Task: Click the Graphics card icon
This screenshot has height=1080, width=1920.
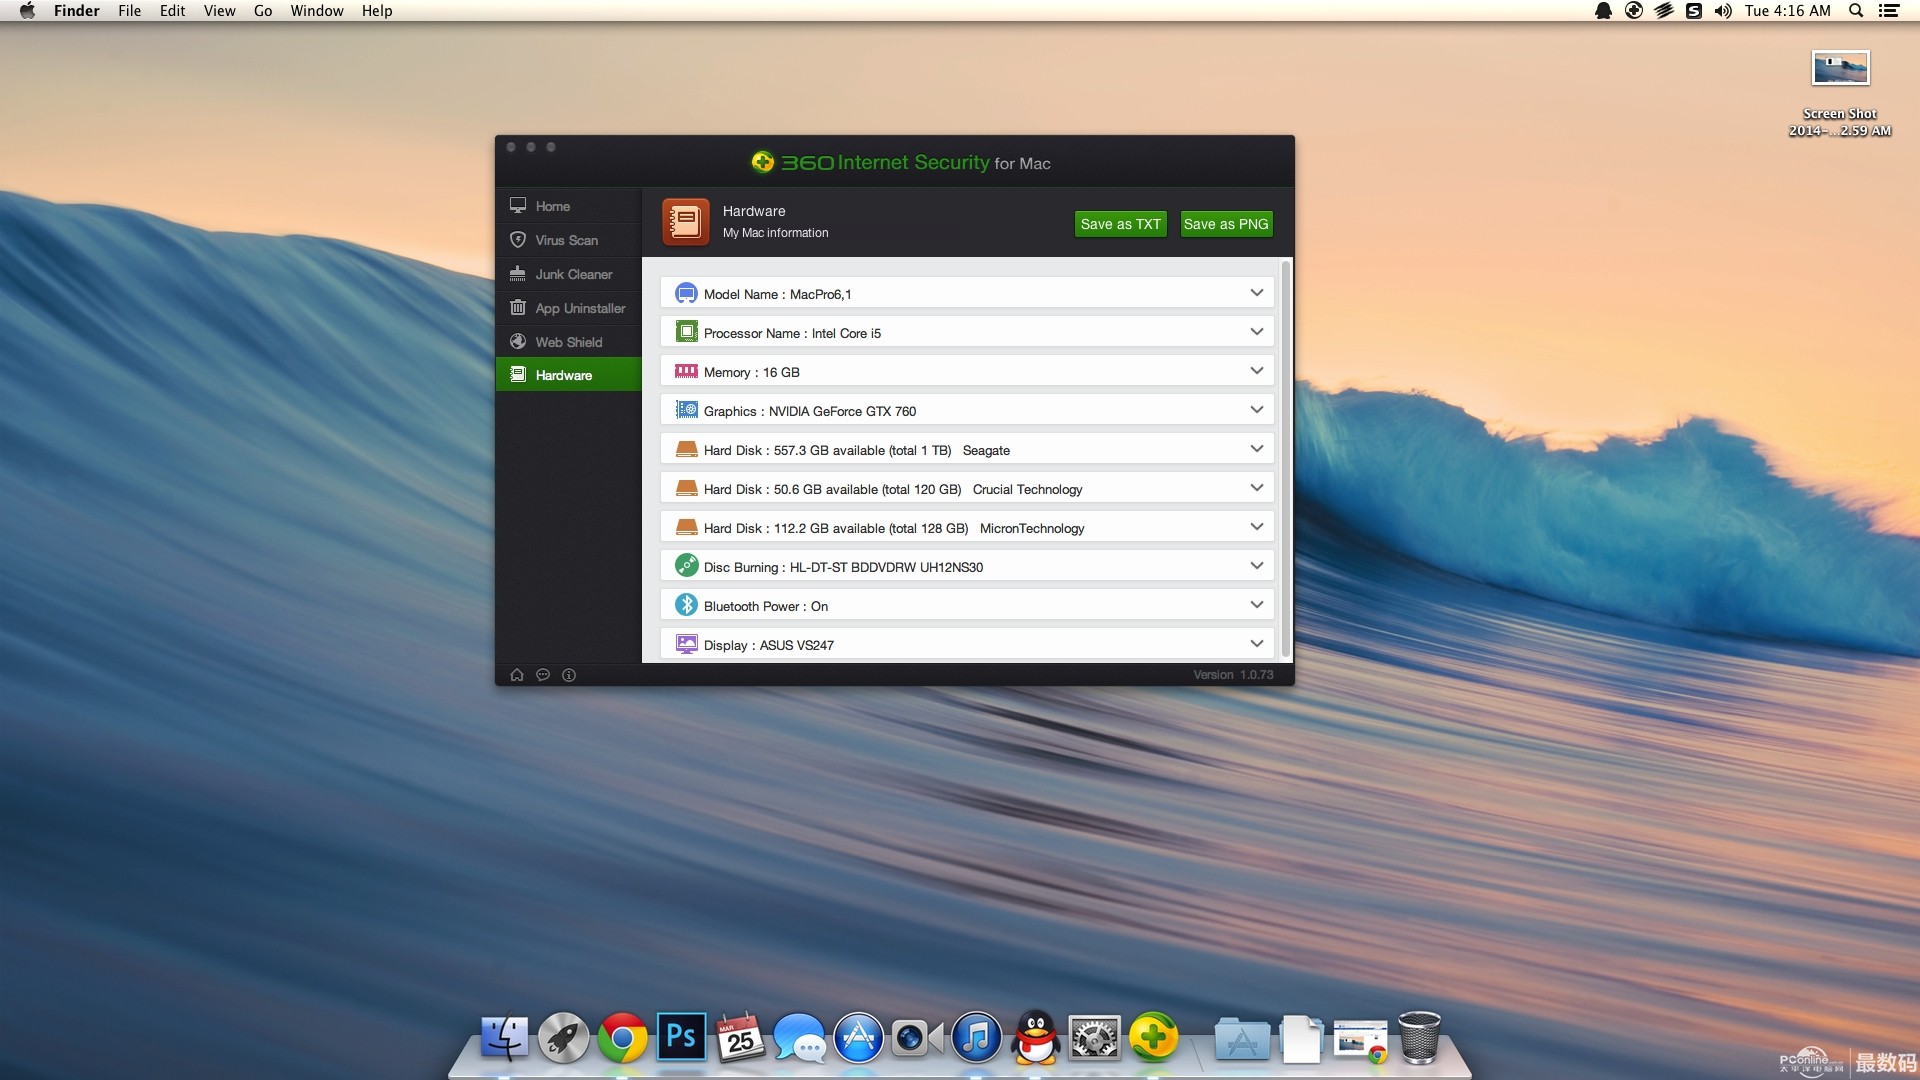Action: [686, 410]
